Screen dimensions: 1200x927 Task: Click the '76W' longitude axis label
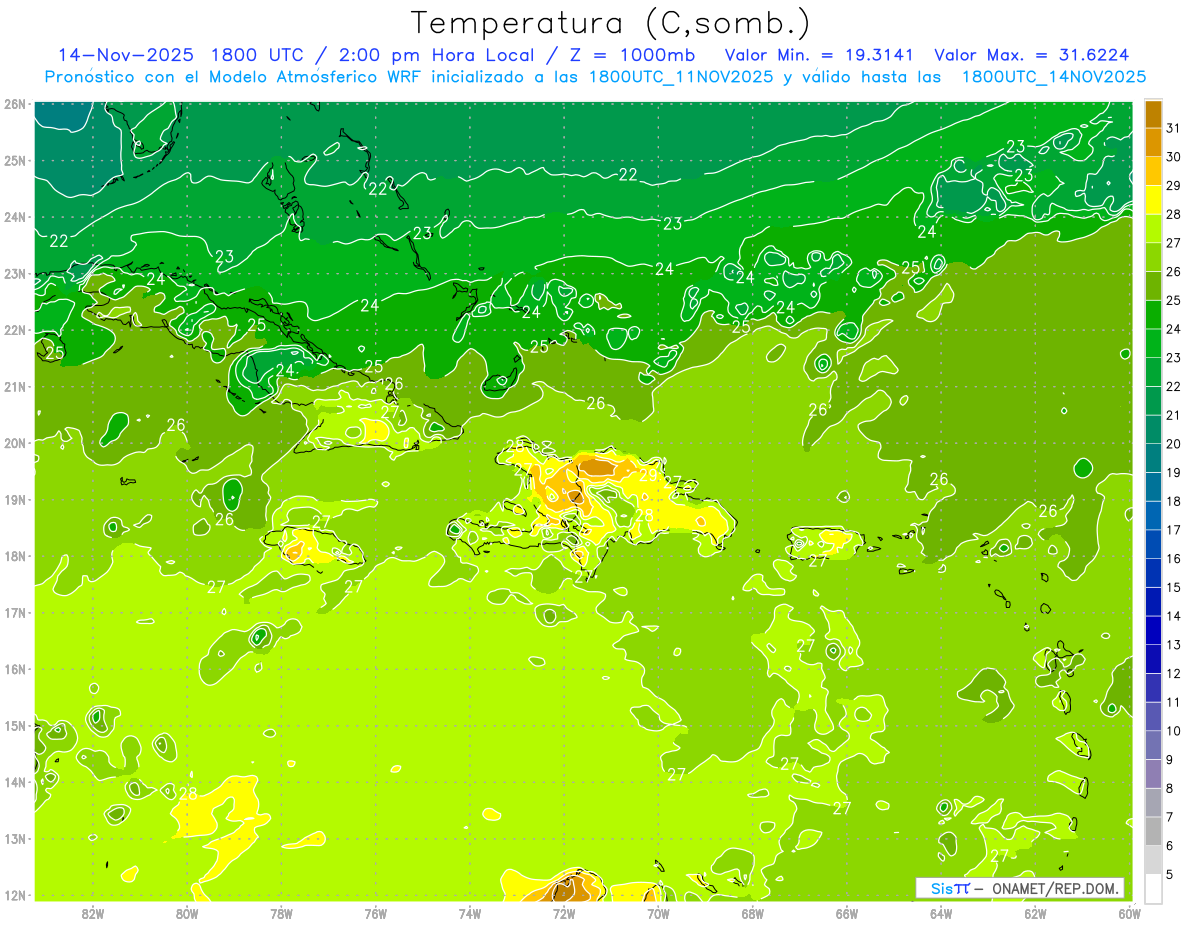(375, 914)
